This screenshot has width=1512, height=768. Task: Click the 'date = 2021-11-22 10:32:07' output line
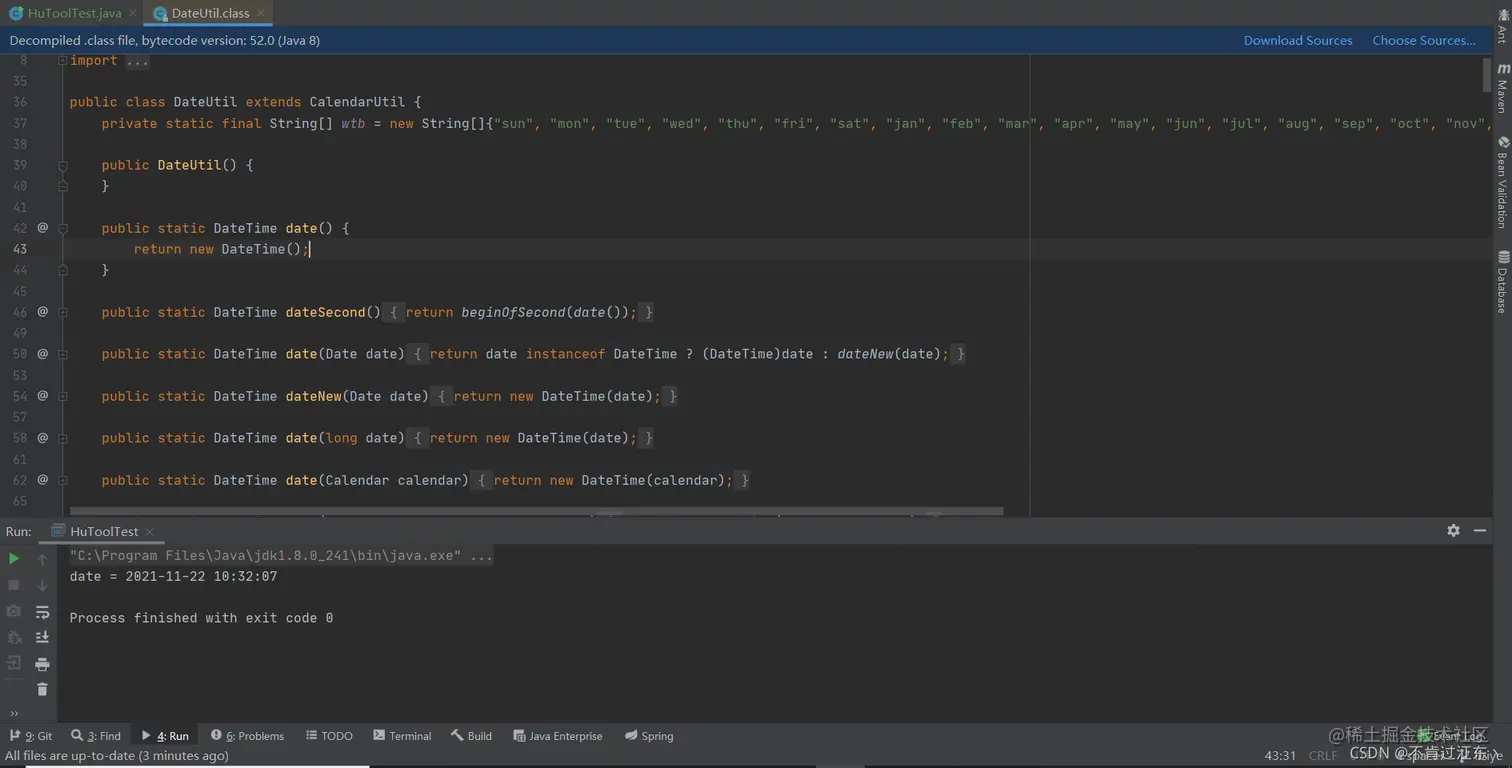(173, 576)
